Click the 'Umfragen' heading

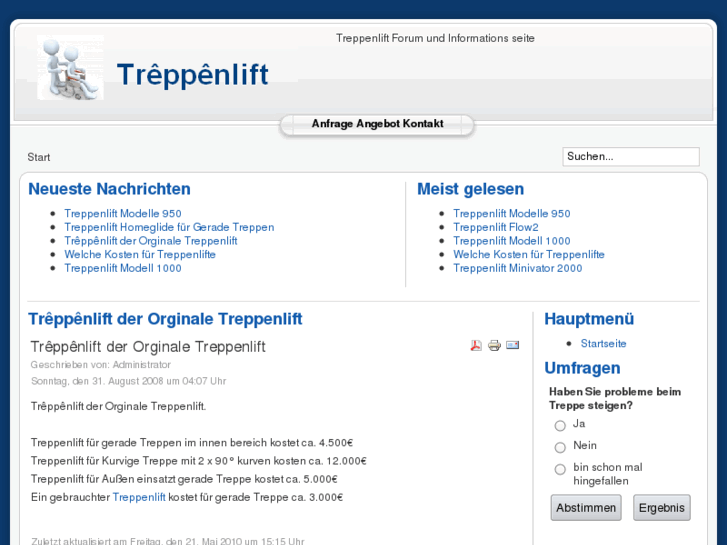point(582,368)
